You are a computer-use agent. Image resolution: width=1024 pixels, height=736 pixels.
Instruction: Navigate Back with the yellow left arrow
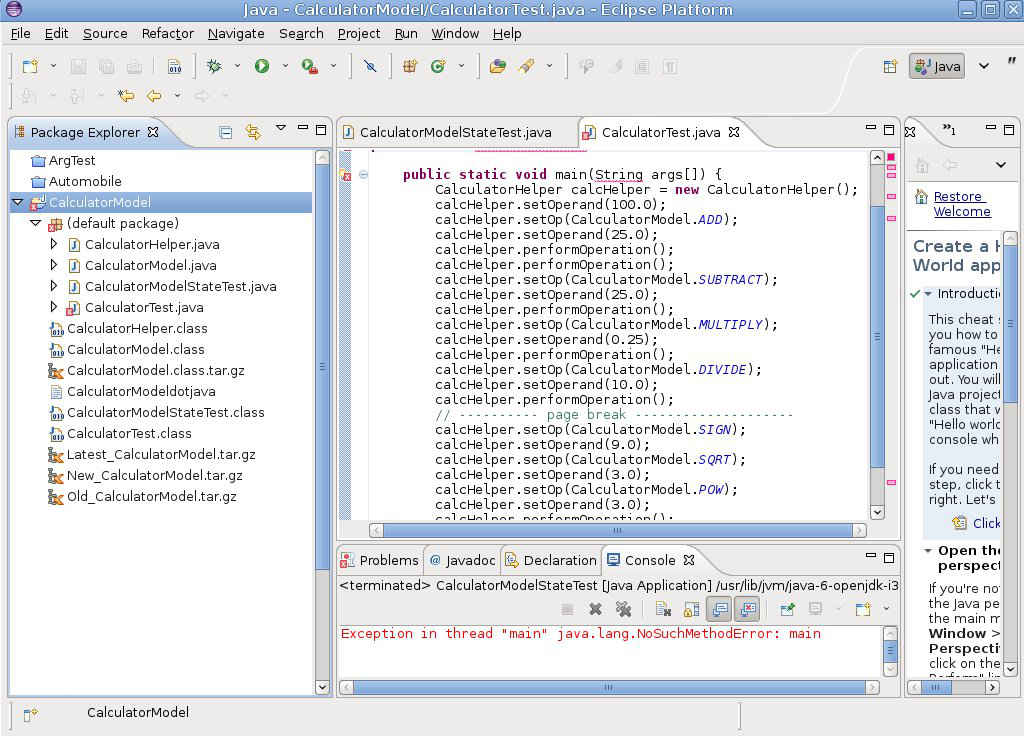(x=154, y=96)
